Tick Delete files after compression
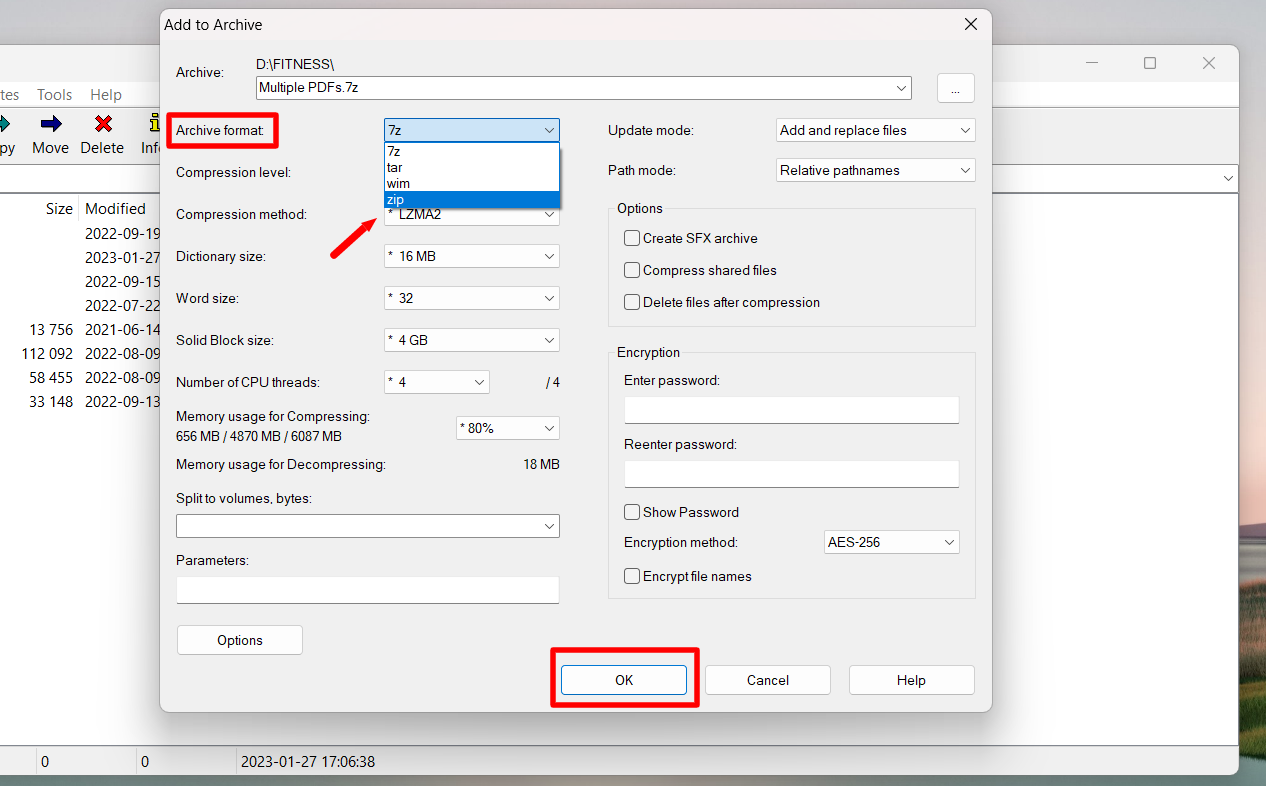The image size is (1266, 786). coord(632,302)
